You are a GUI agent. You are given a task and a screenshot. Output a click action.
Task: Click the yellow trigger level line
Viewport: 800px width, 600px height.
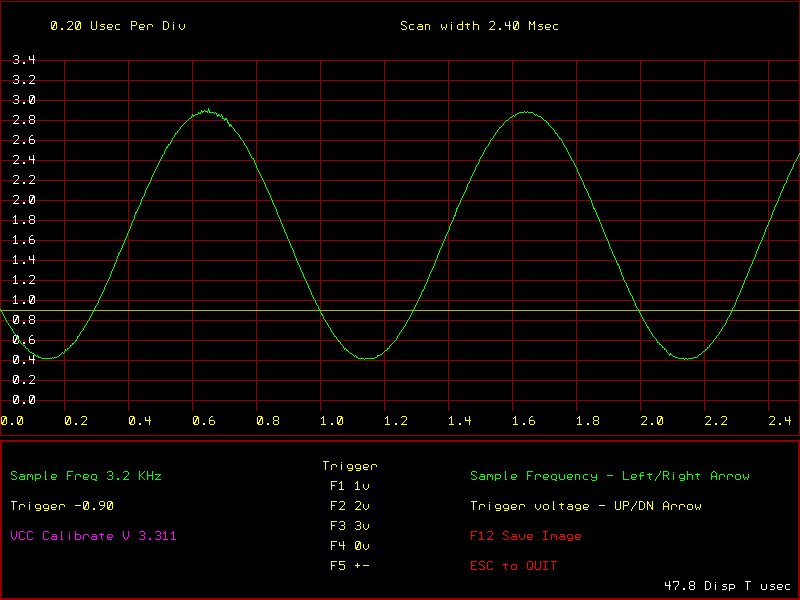400,310
